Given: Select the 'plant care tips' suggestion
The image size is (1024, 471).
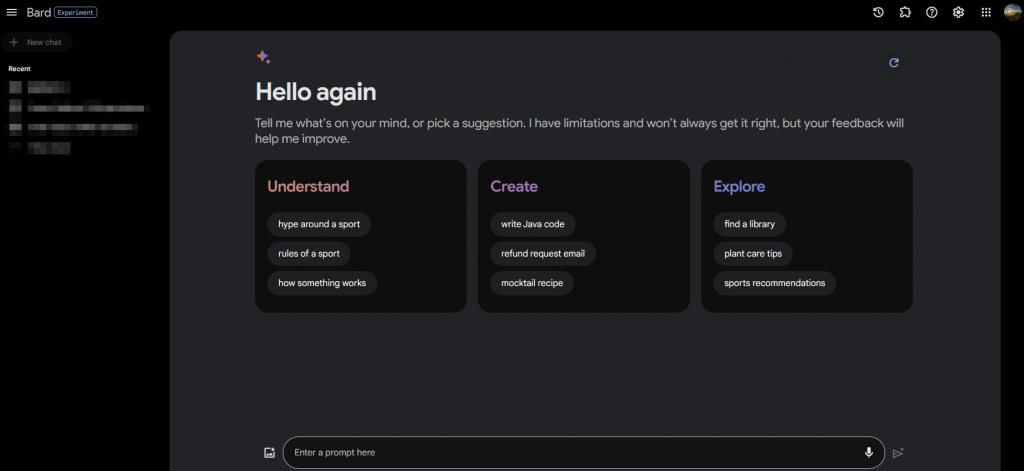Looking at the screenshot, I should [x=753, y=254].
